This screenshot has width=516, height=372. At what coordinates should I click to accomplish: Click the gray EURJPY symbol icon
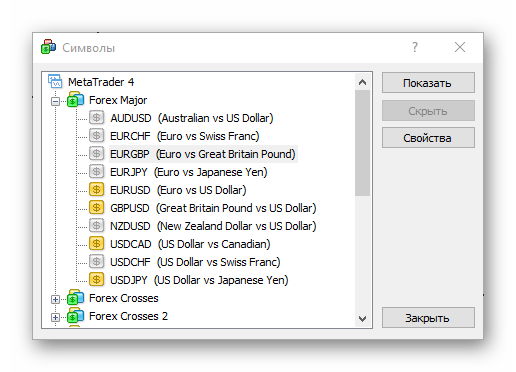point(96,172)
